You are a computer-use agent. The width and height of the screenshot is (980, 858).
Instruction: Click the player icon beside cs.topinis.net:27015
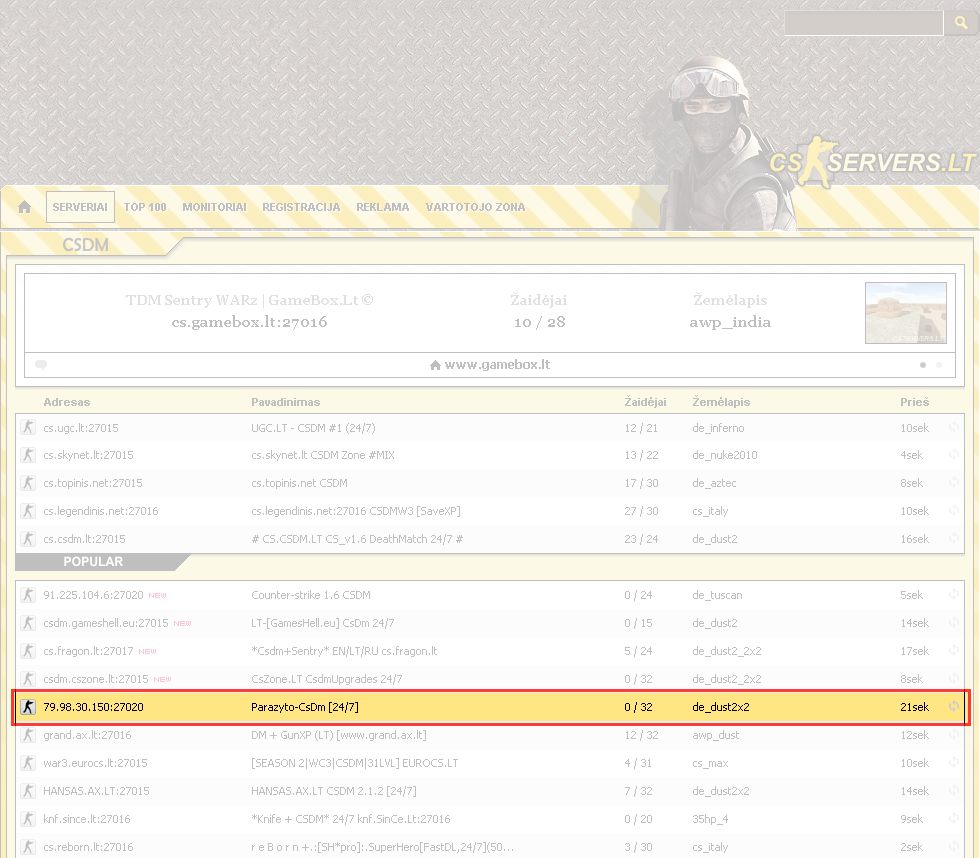28,483
